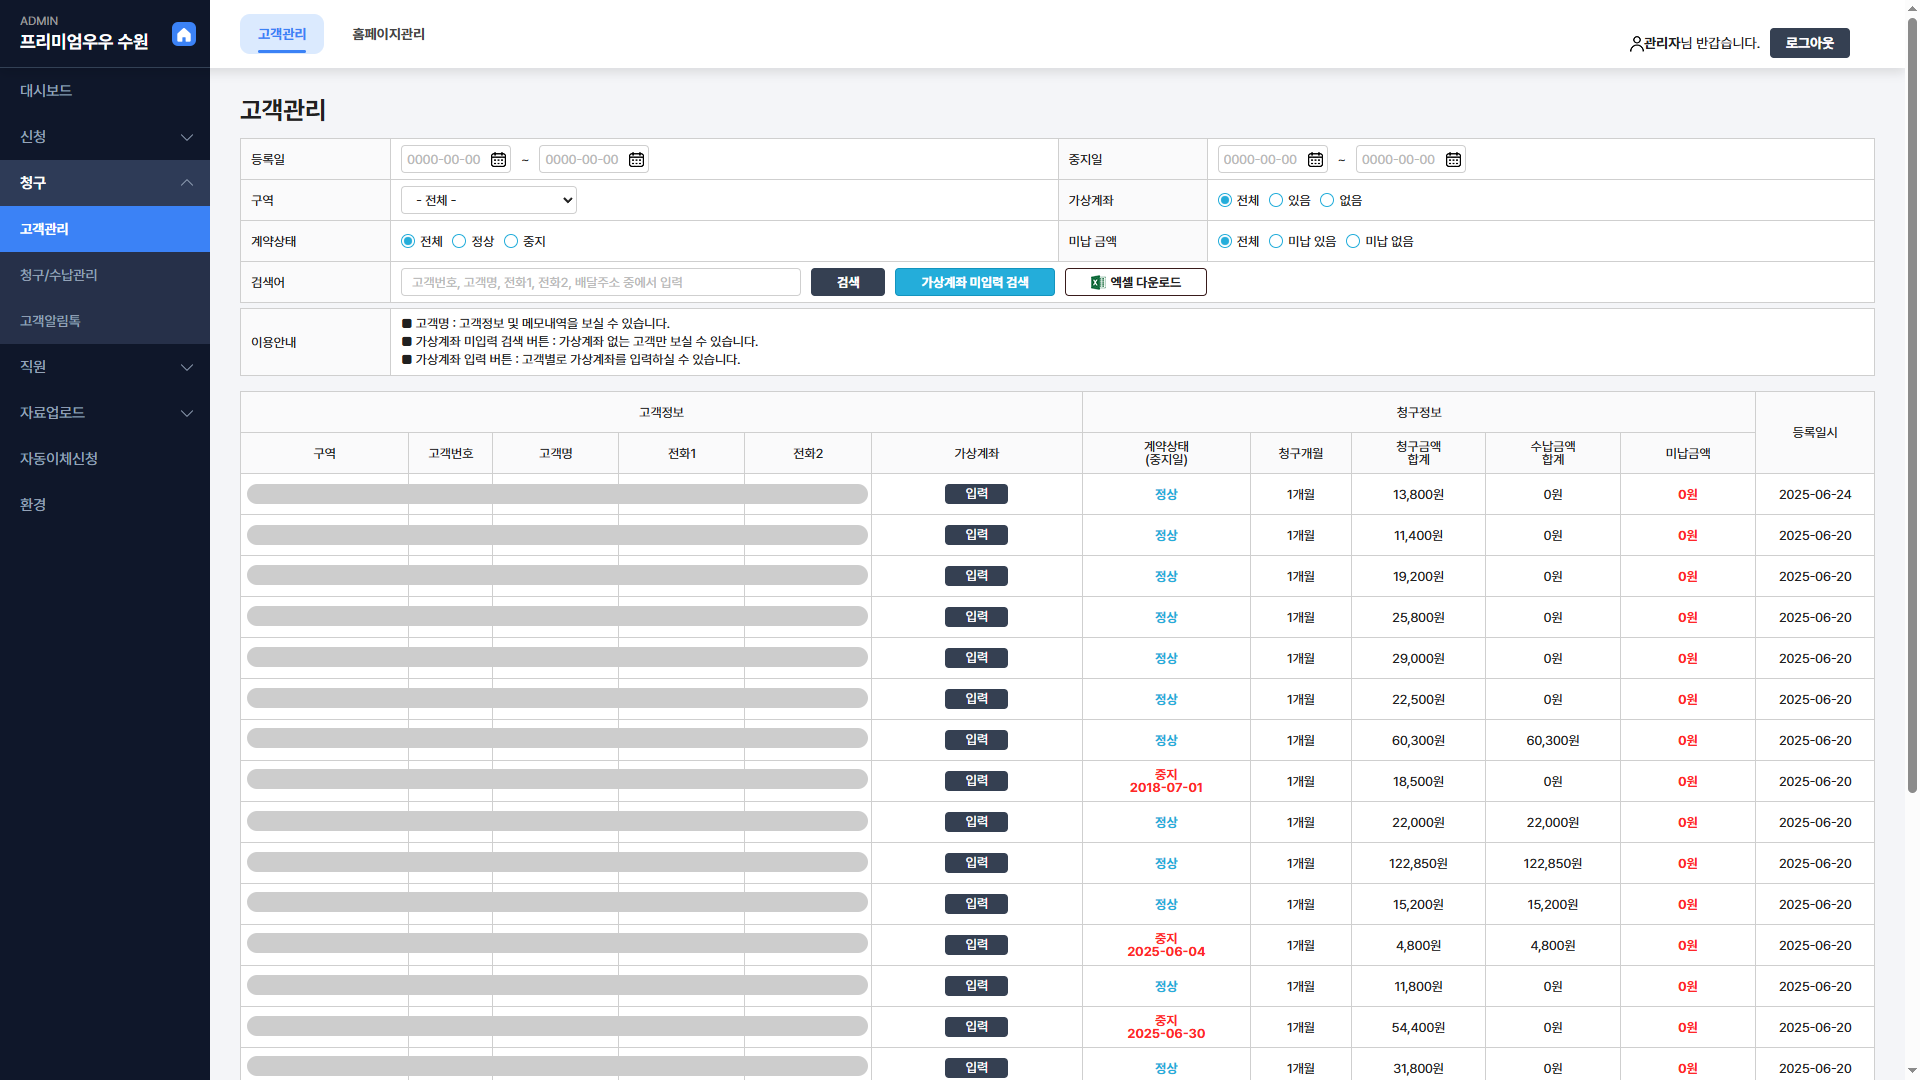The height and width of the screenshot is (1080, 1920).
Task: Select 미납 있음 radio option
Action: [1276, 242]
